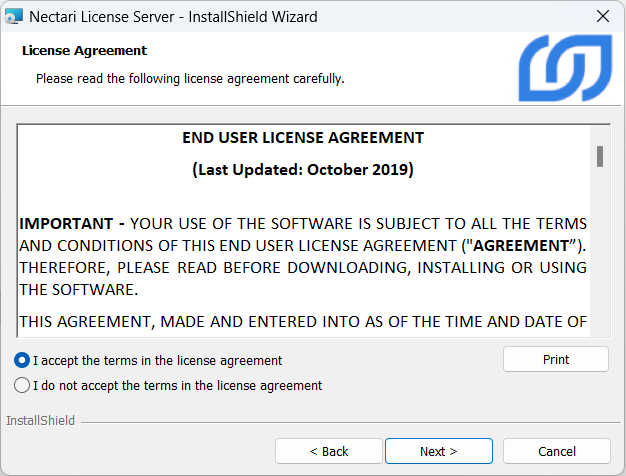
Task: Close the InstallShield Wizard window
Action: click(603, 16)
